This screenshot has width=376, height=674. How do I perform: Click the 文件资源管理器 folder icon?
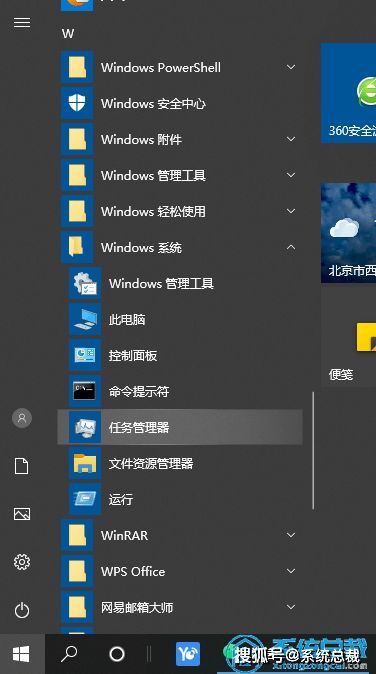pyautogui.click(x=85, y=463)
